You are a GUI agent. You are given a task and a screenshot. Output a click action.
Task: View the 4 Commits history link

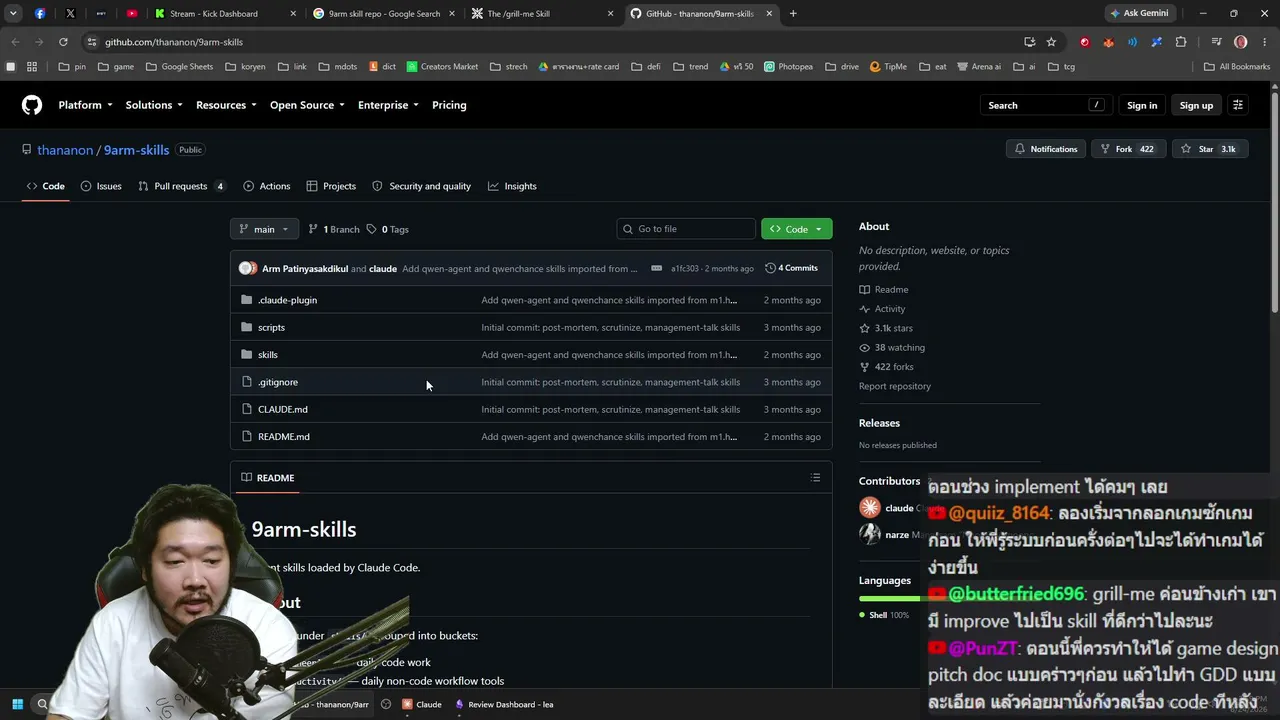(792, 268)
